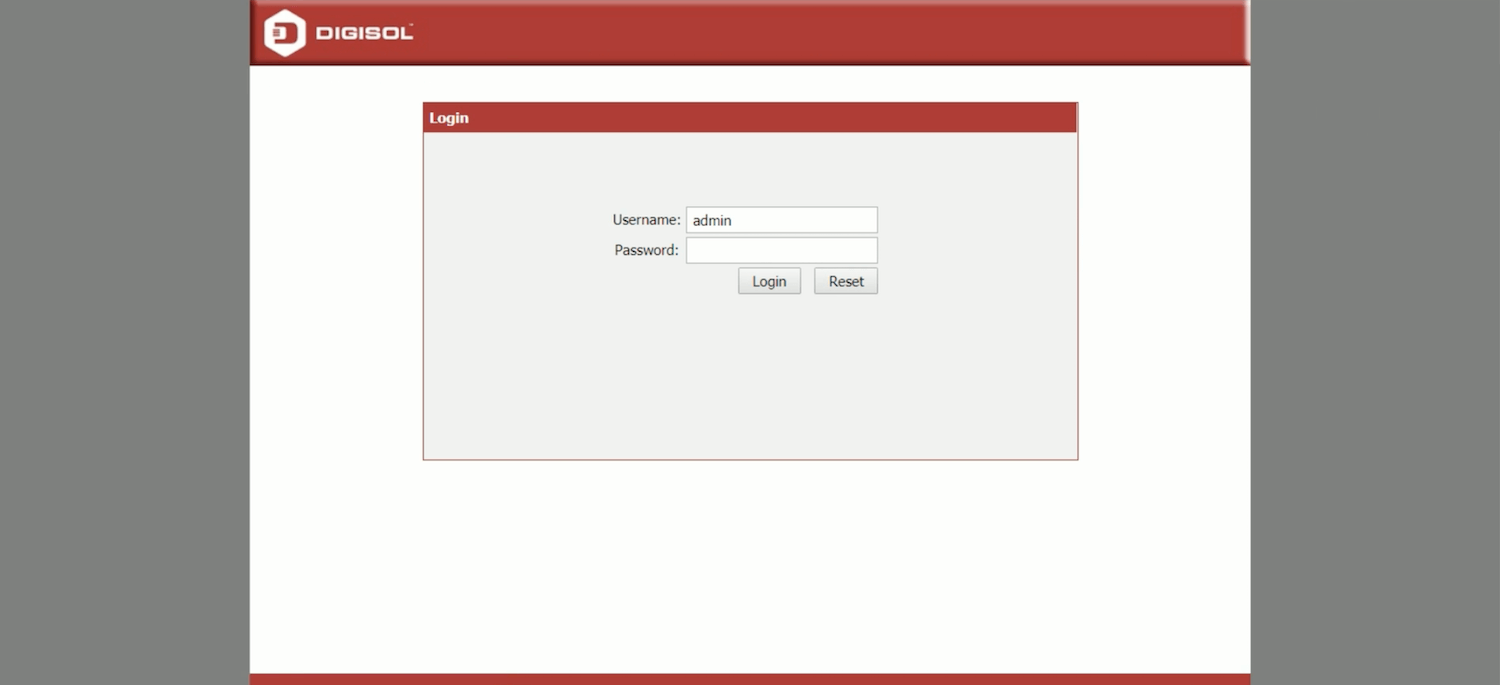The height and width of the screenshot is (685, 1500).
Task: Focus the empty Password input field
Action: pos(782,250)
